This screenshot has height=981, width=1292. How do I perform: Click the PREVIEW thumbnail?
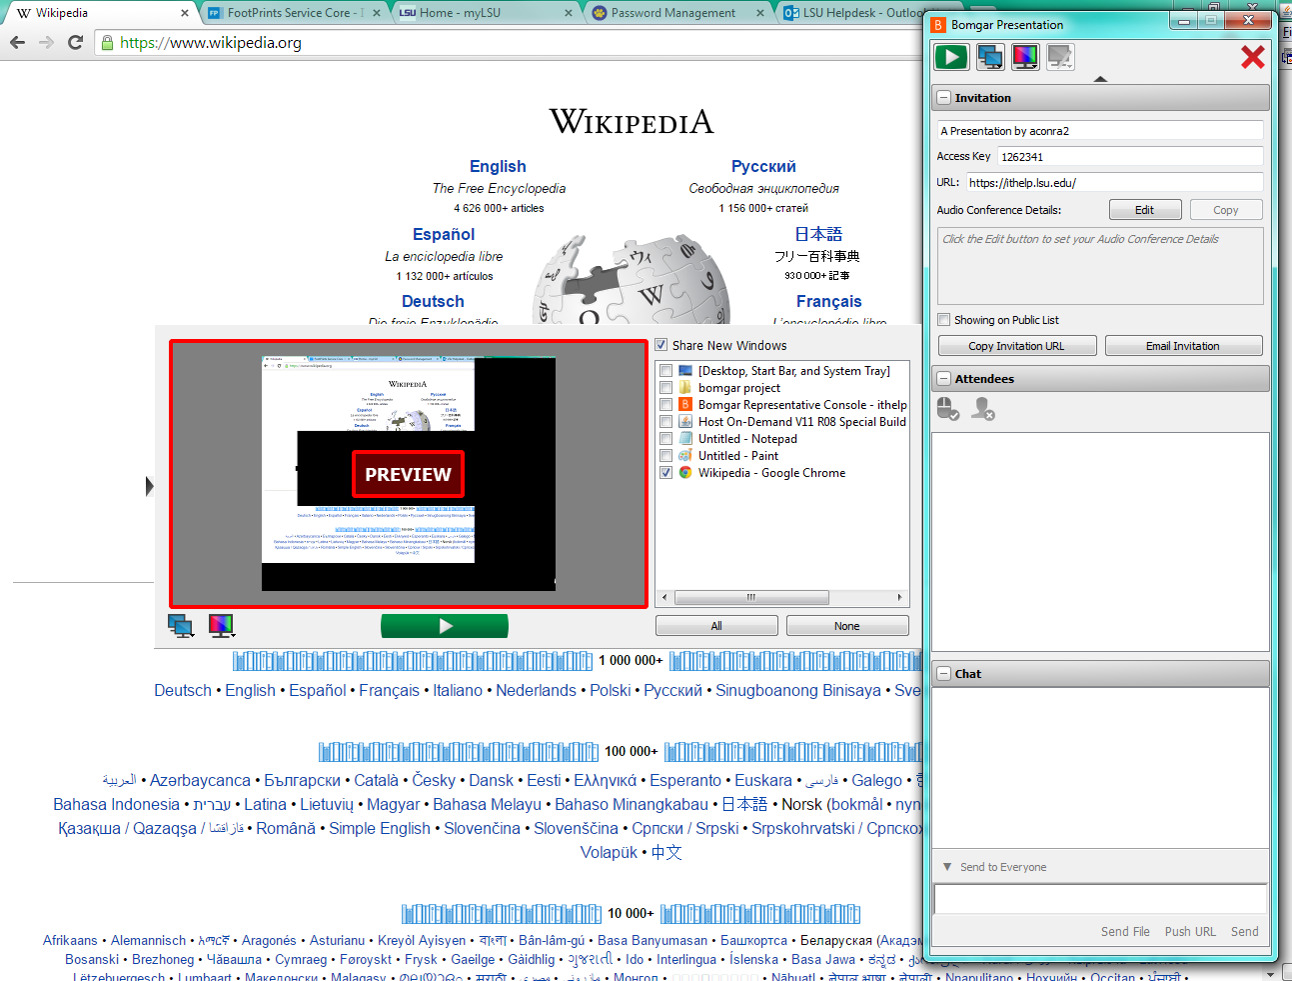pyautogui.click(x=408, y=474)
